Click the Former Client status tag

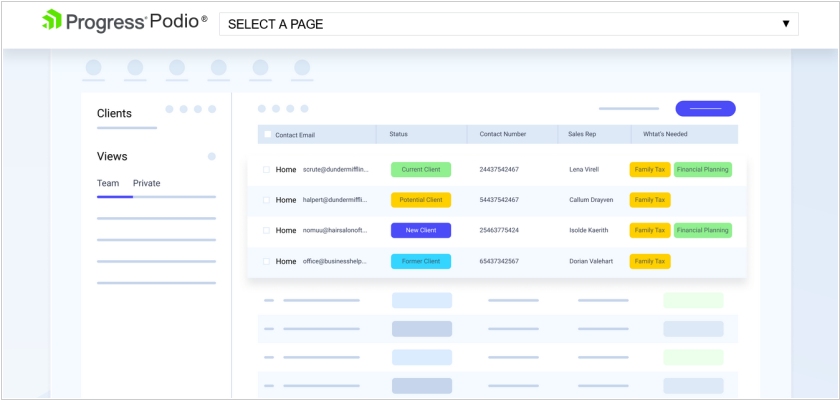pos(421,261)
